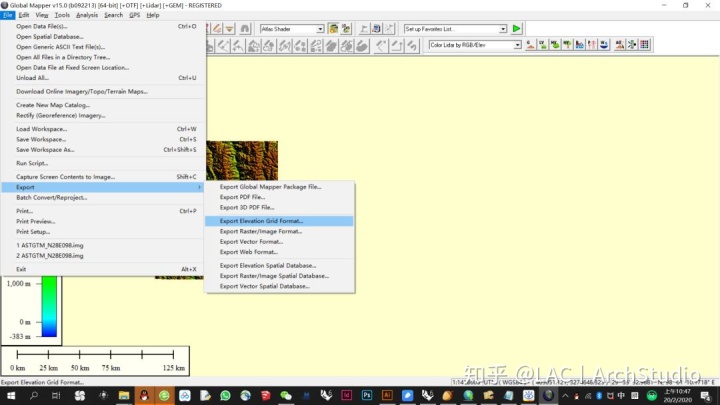Open Batch Convert/Reproject from the File menu
This screenshot has height=405, width=720.
(x=102, y=197)
